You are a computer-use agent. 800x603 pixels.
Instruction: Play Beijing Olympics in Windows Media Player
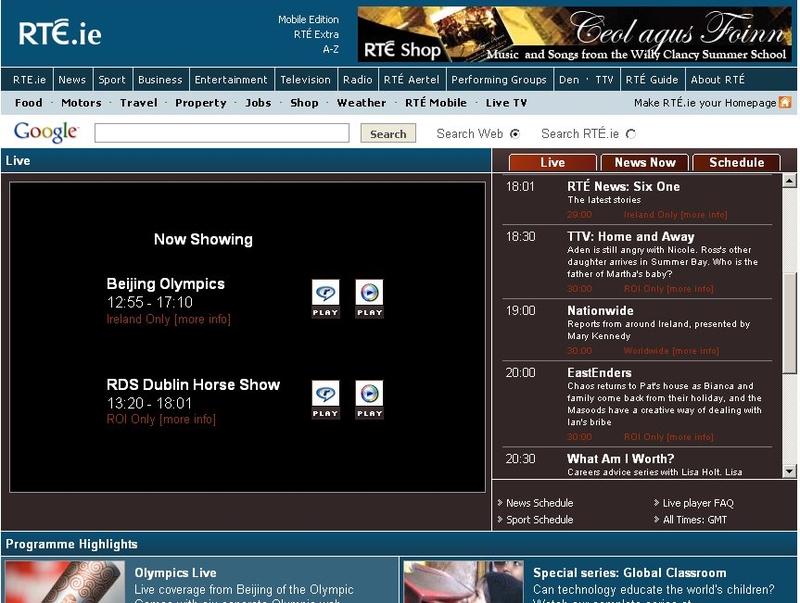(x=369, y=297)
